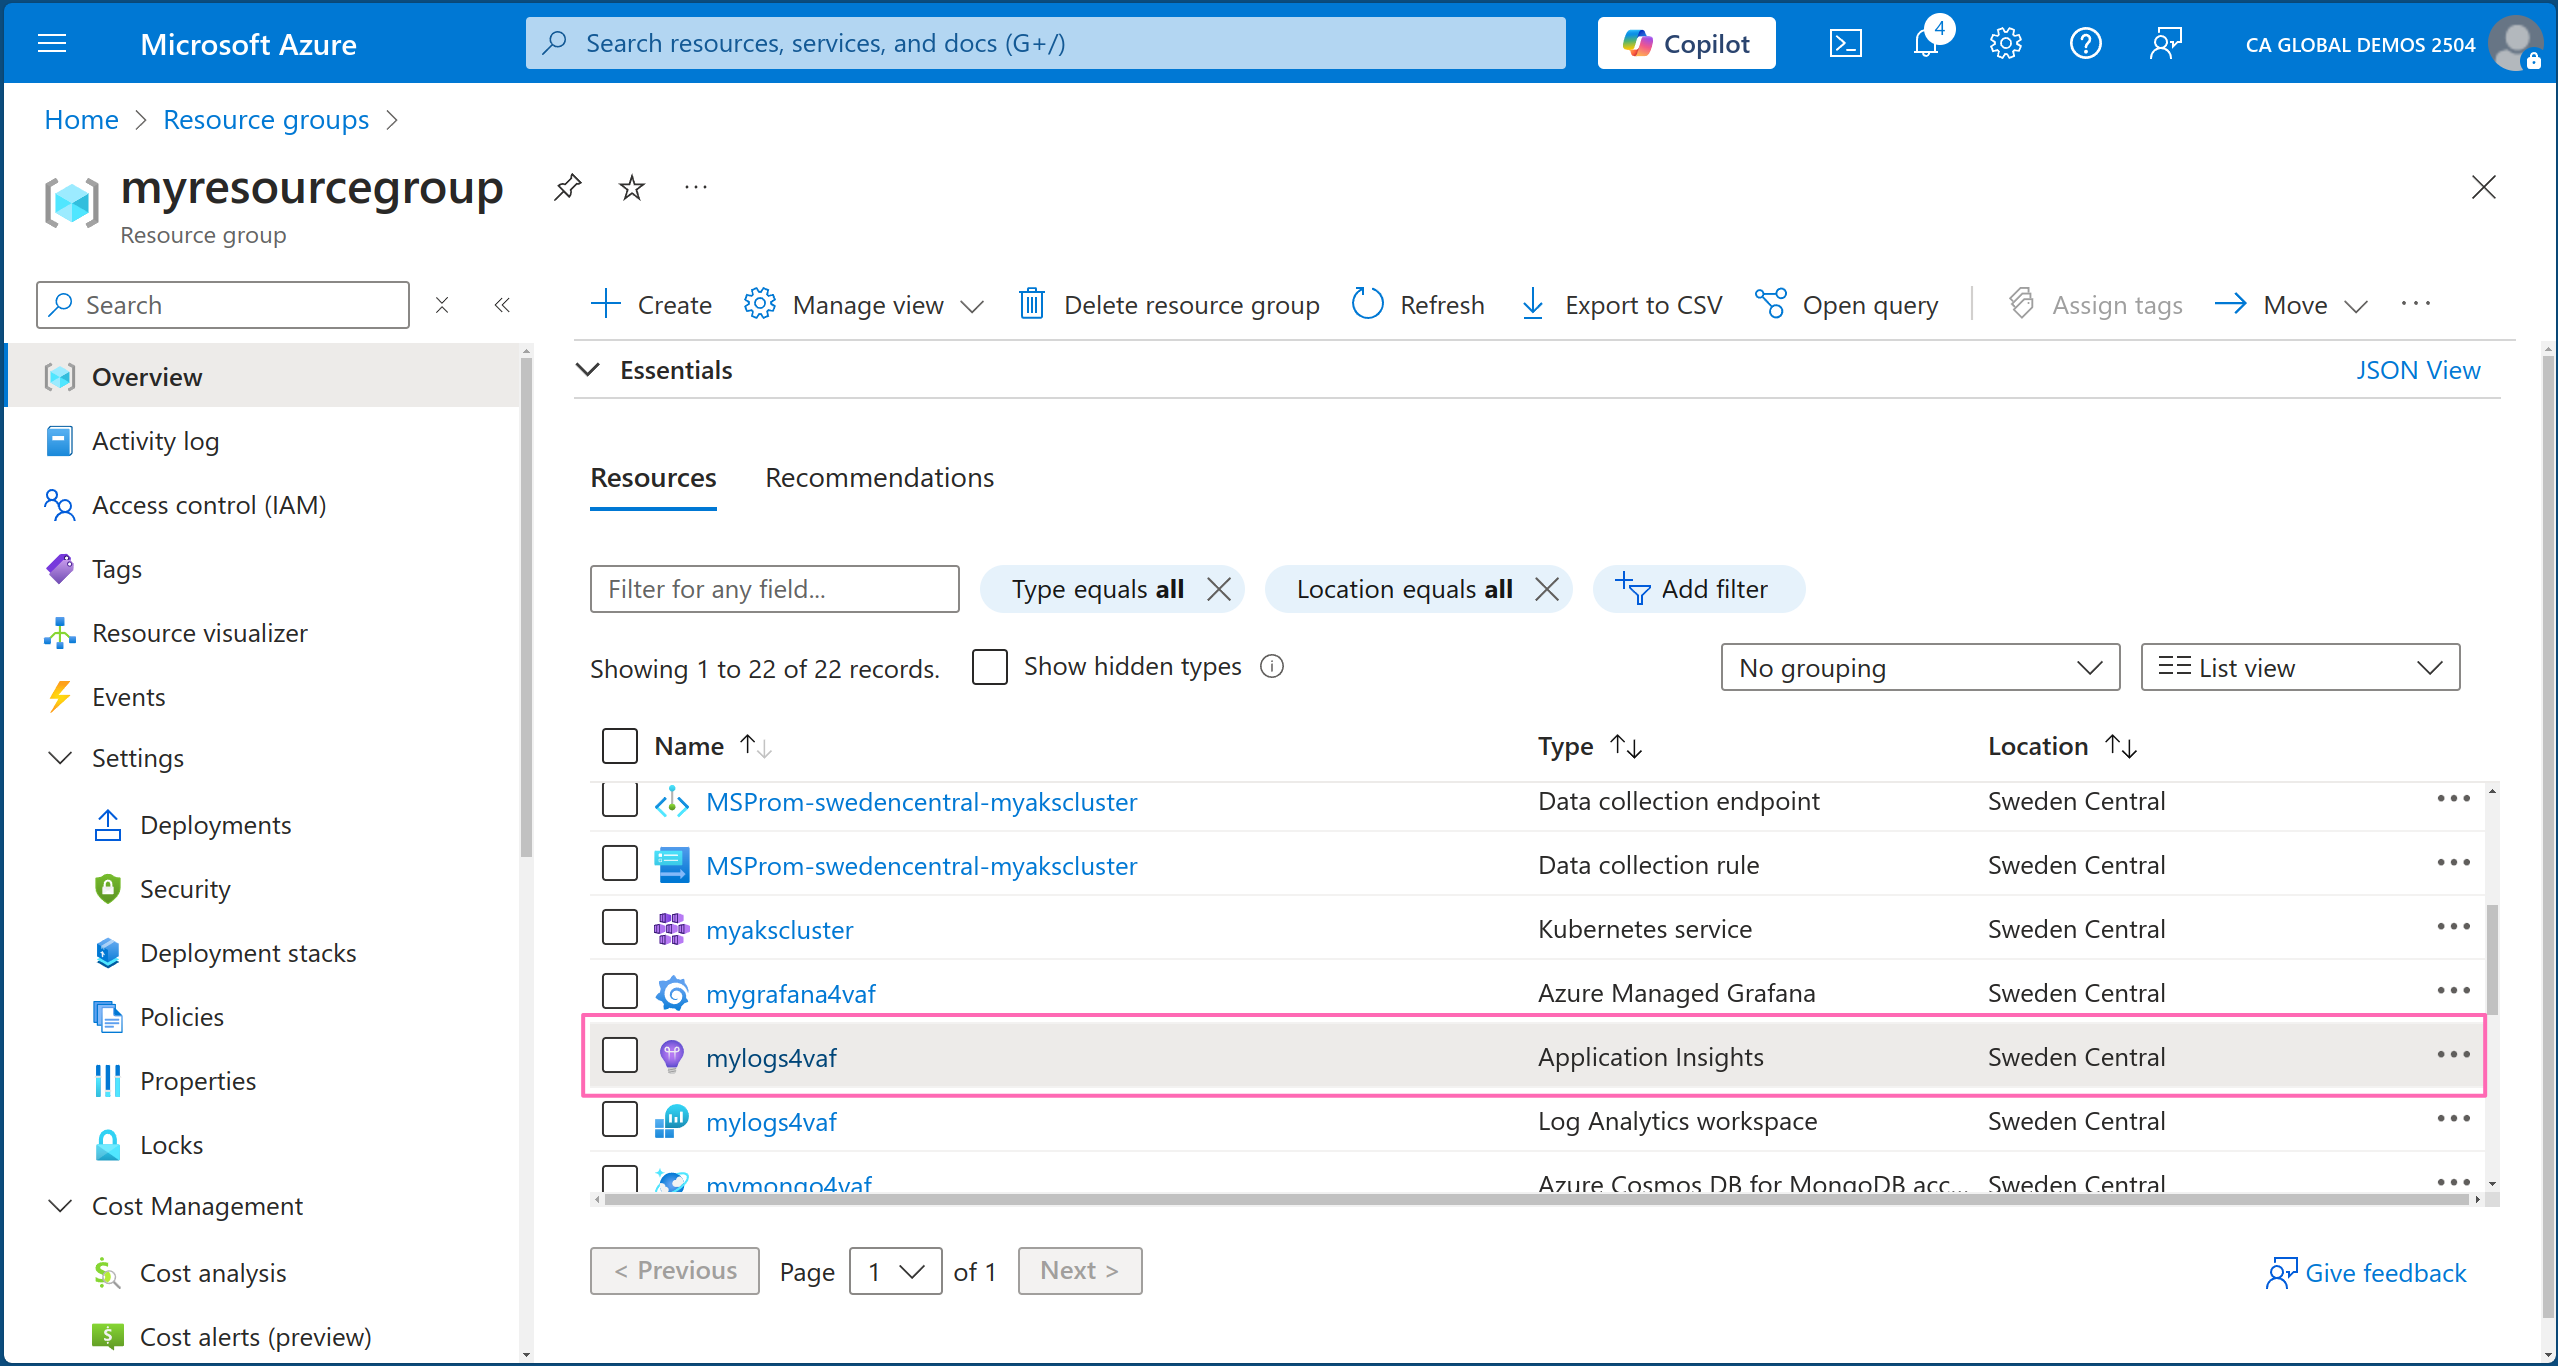Open row menu for the Data collection rule
The height and width of the screenshot is (1366, 2558).
pos(2453,863)
